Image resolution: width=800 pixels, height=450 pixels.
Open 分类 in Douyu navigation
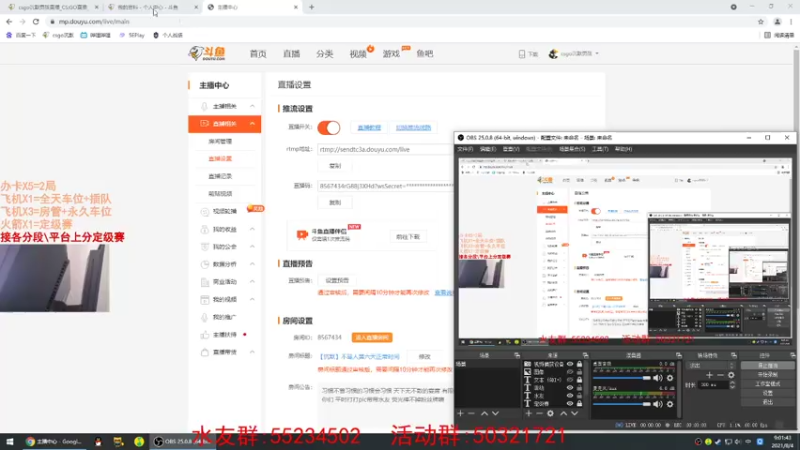[324, 54]
